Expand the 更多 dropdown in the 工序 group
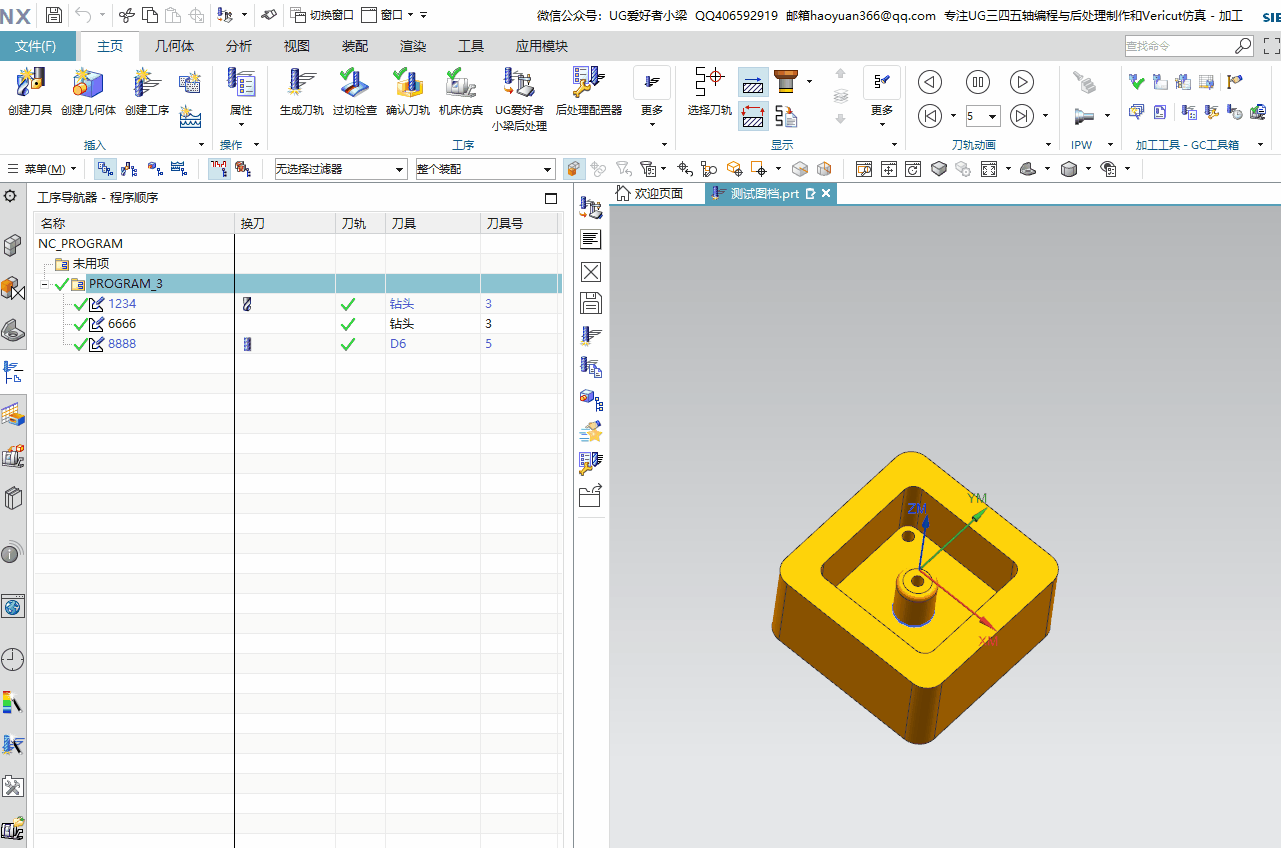The width and height of the screenshot is (1281, 848). coord(652,125)
